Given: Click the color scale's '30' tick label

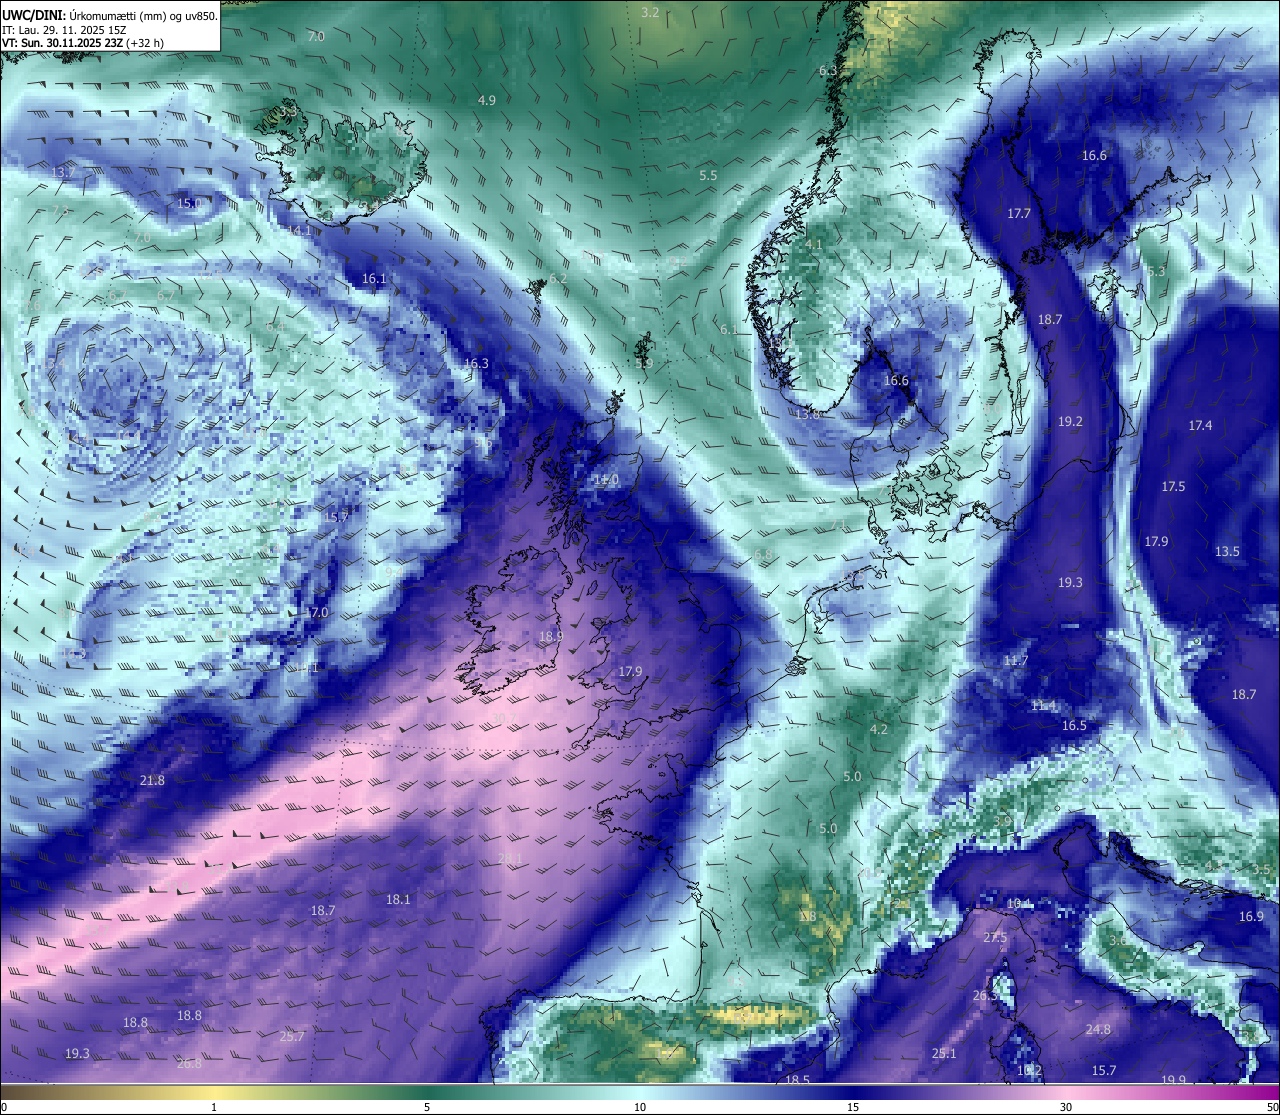Looking at the screenshot, I should point(1066,1107).
